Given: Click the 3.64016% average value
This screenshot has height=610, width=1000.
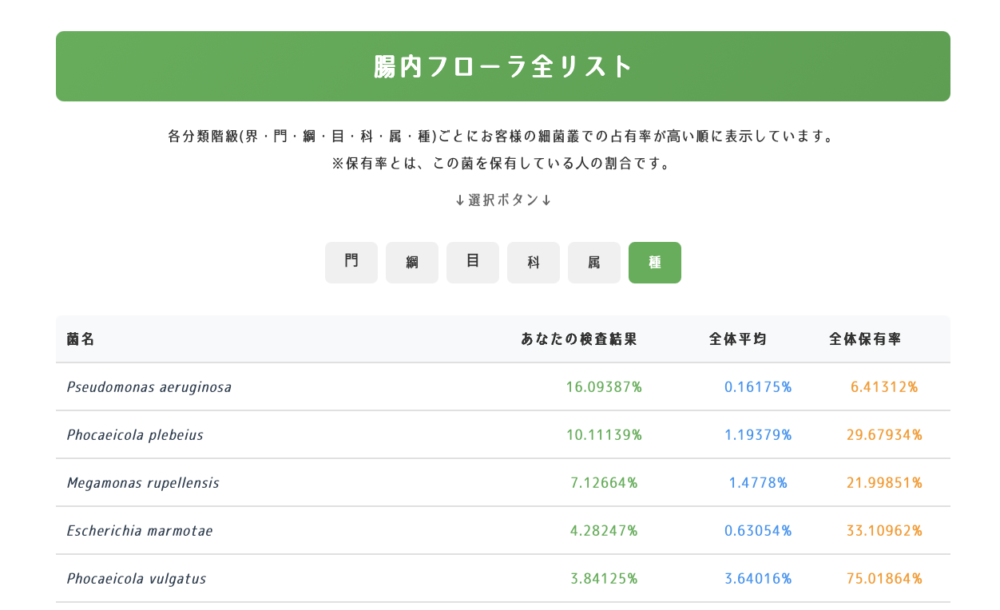Looking at the screenshot, I should (758, 579).
